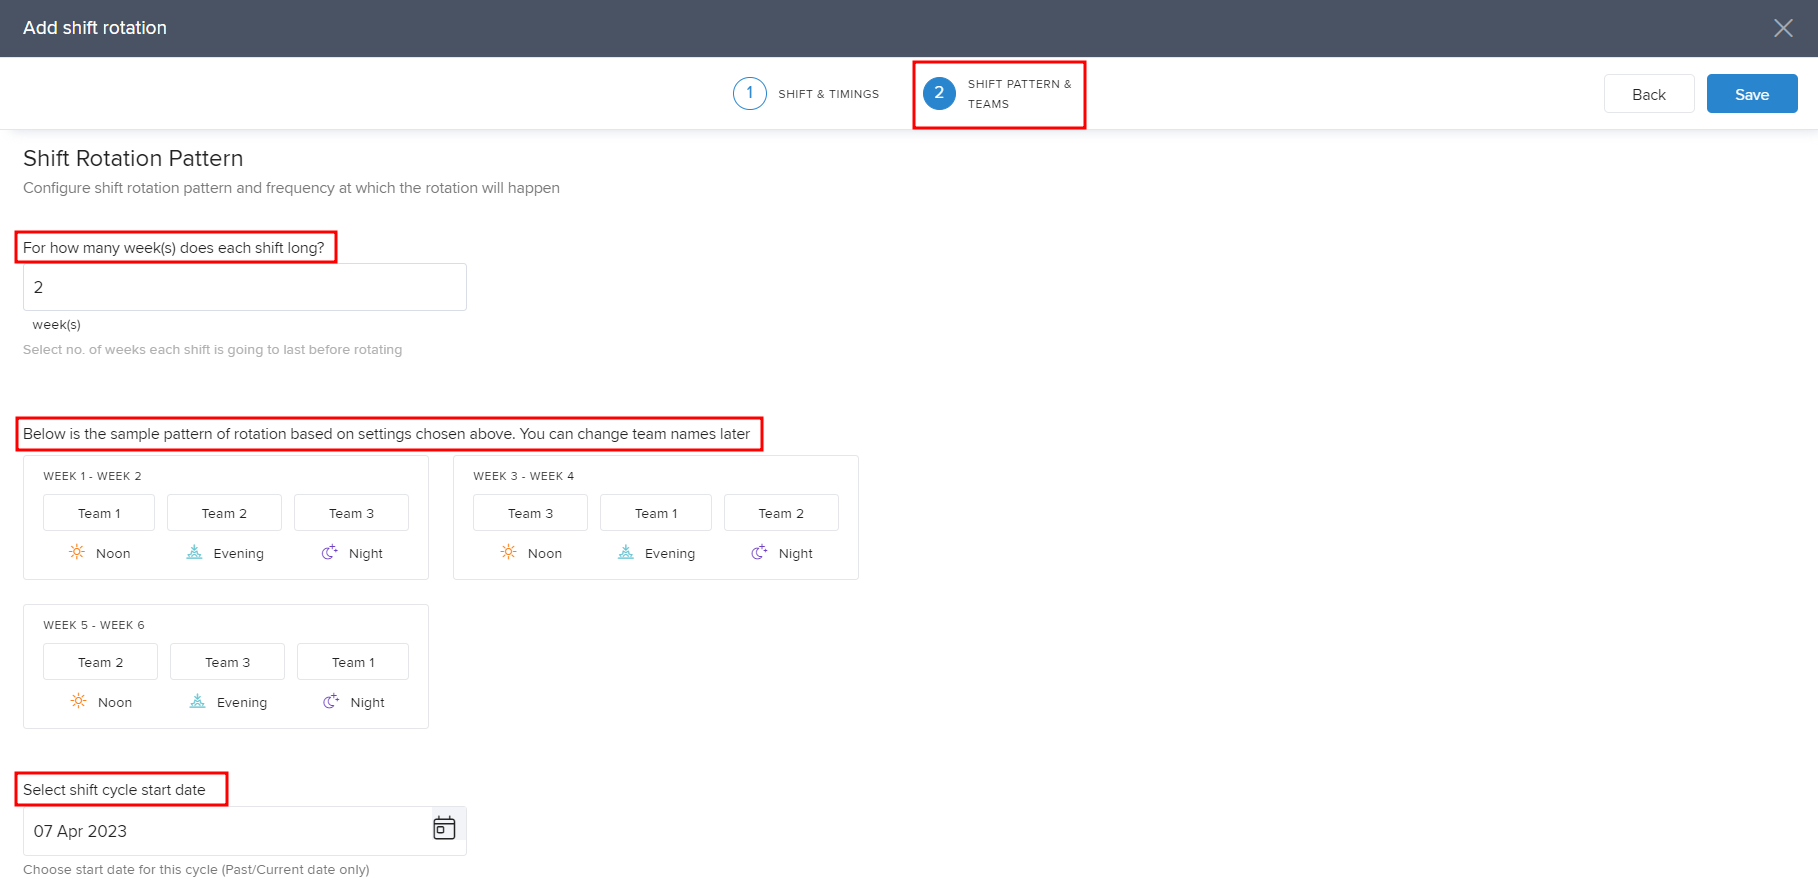Click the shift cycle start date field
1818x895 pixels.
tap(225, 831)
